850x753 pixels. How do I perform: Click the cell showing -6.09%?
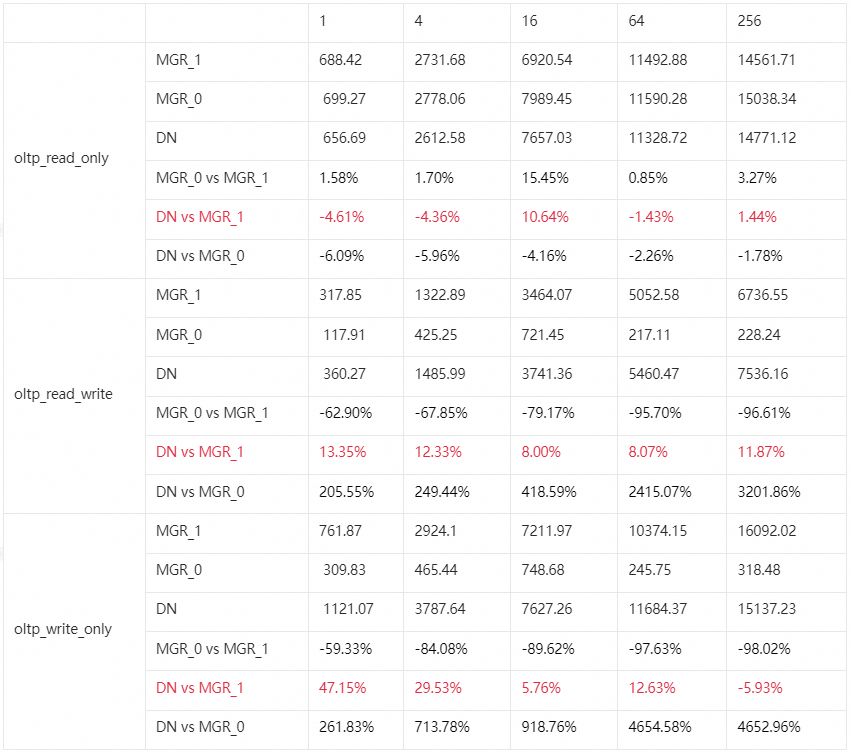[x=341, y=256]
